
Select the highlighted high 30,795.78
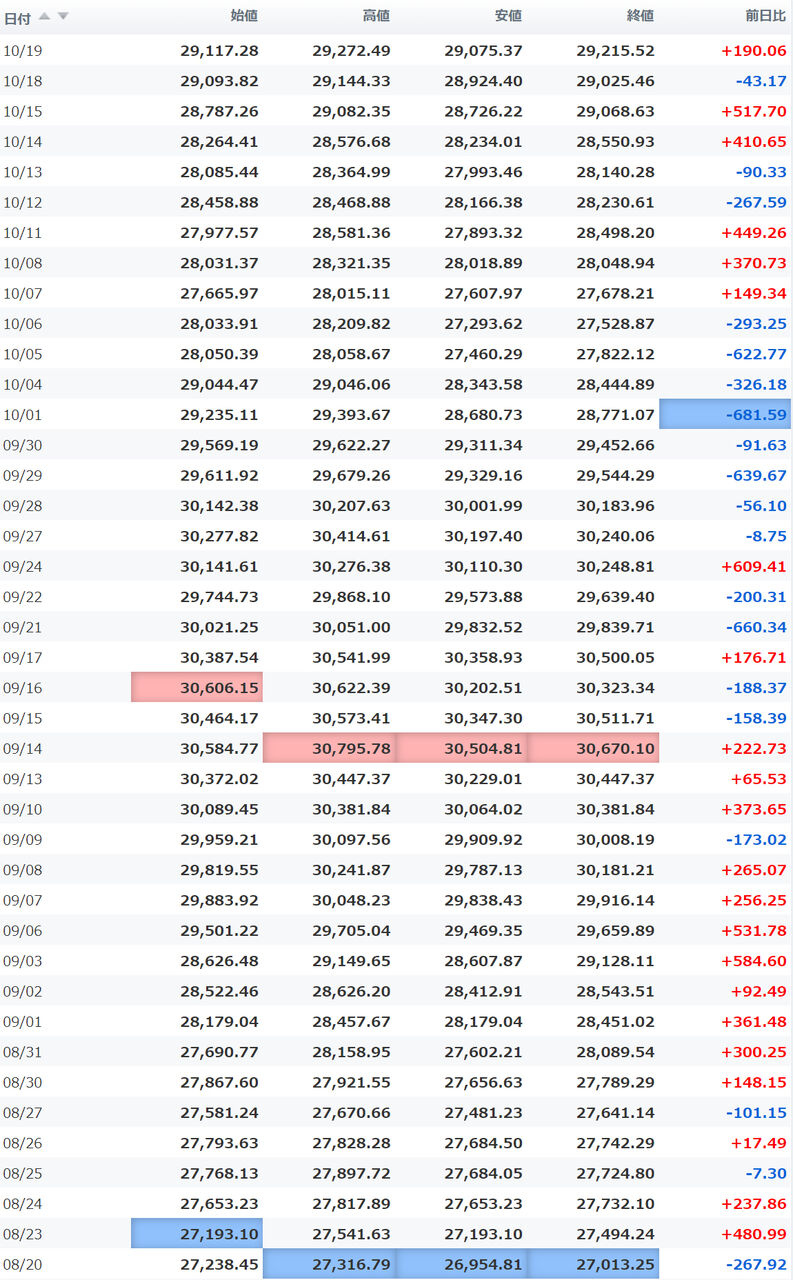coord(329,748)
